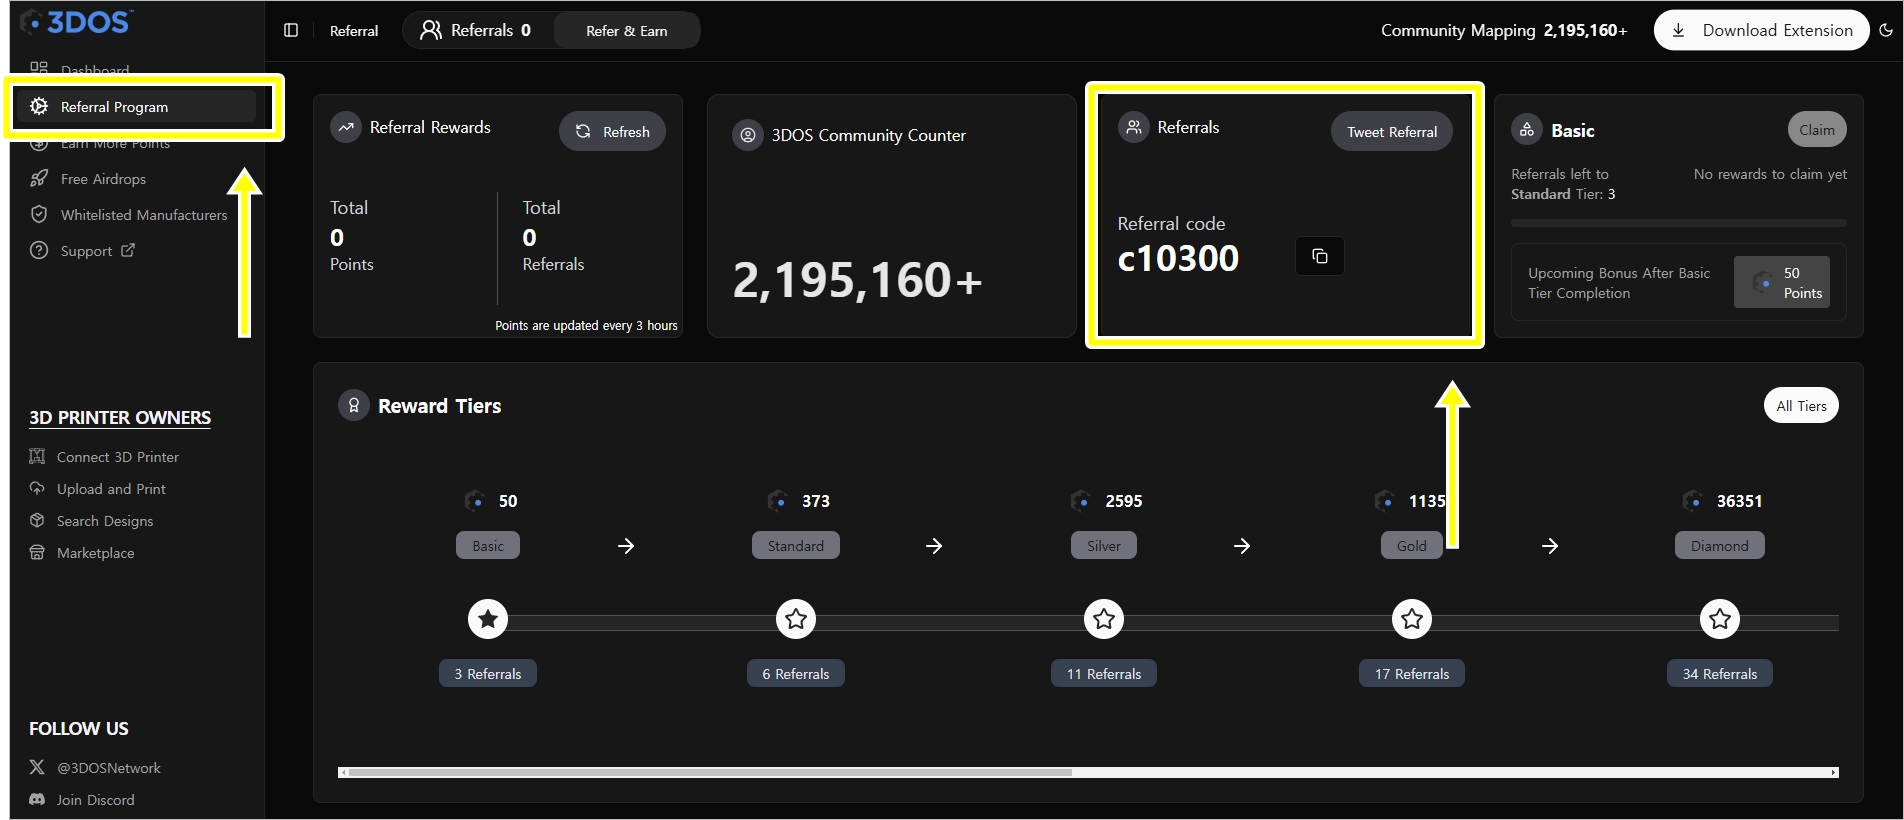
Task: Open Search Designs
Action: [x=105, y=521]
